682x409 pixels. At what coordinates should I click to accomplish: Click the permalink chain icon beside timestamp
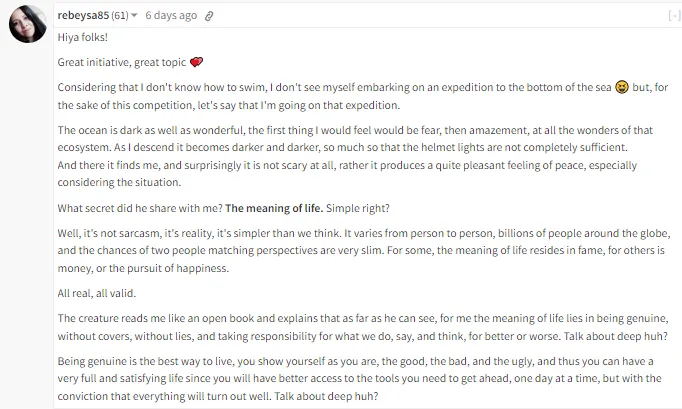(209, 16)
